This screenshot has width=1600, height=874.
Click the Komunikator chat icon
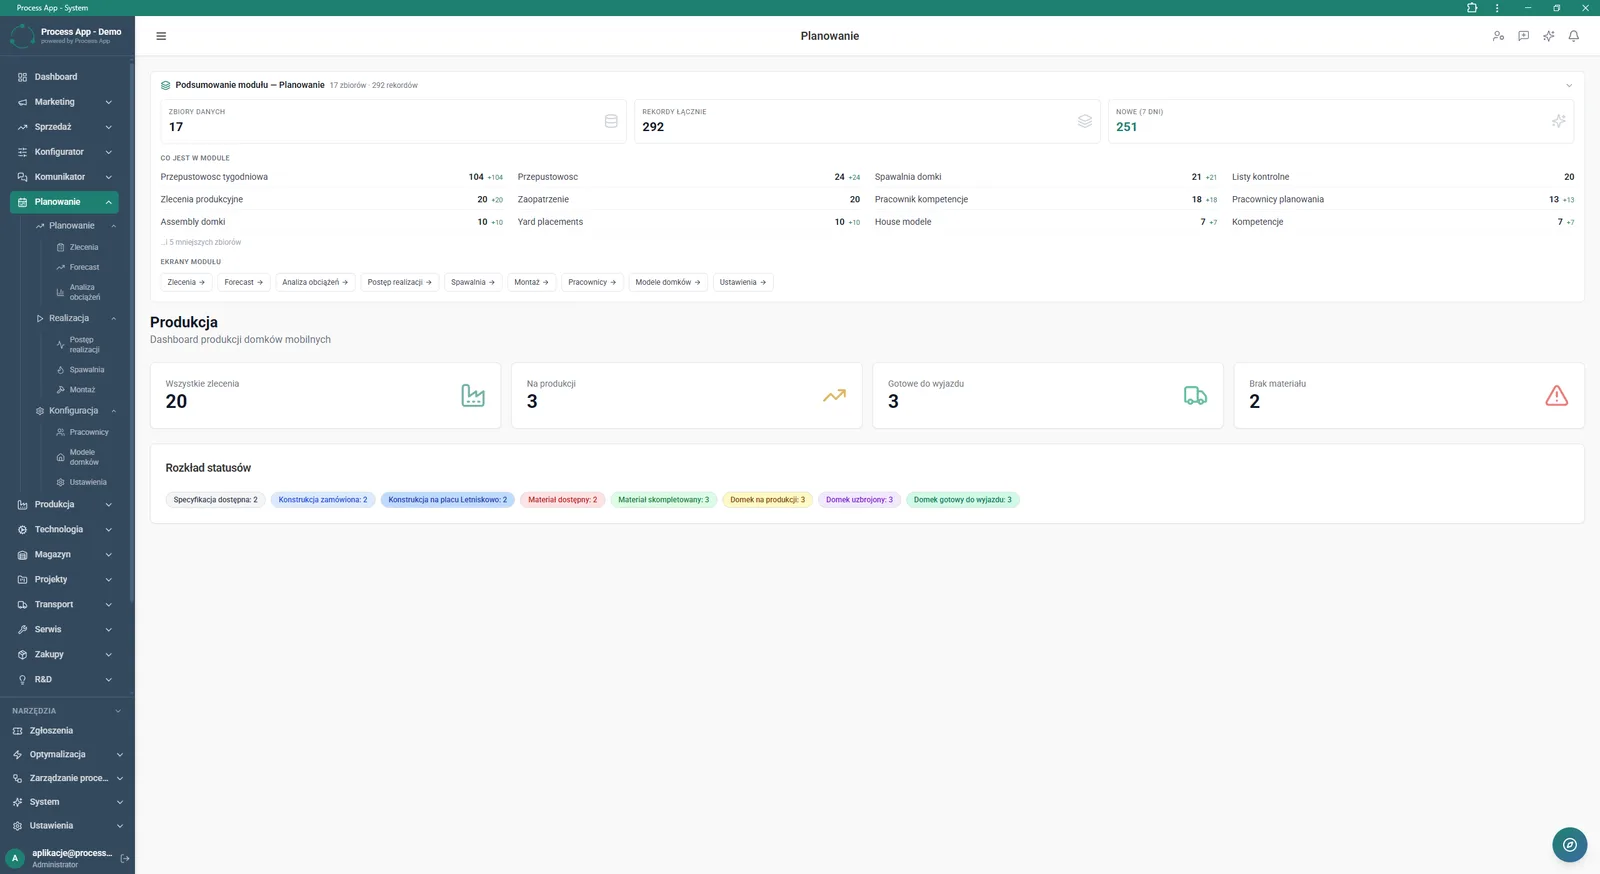22,177
